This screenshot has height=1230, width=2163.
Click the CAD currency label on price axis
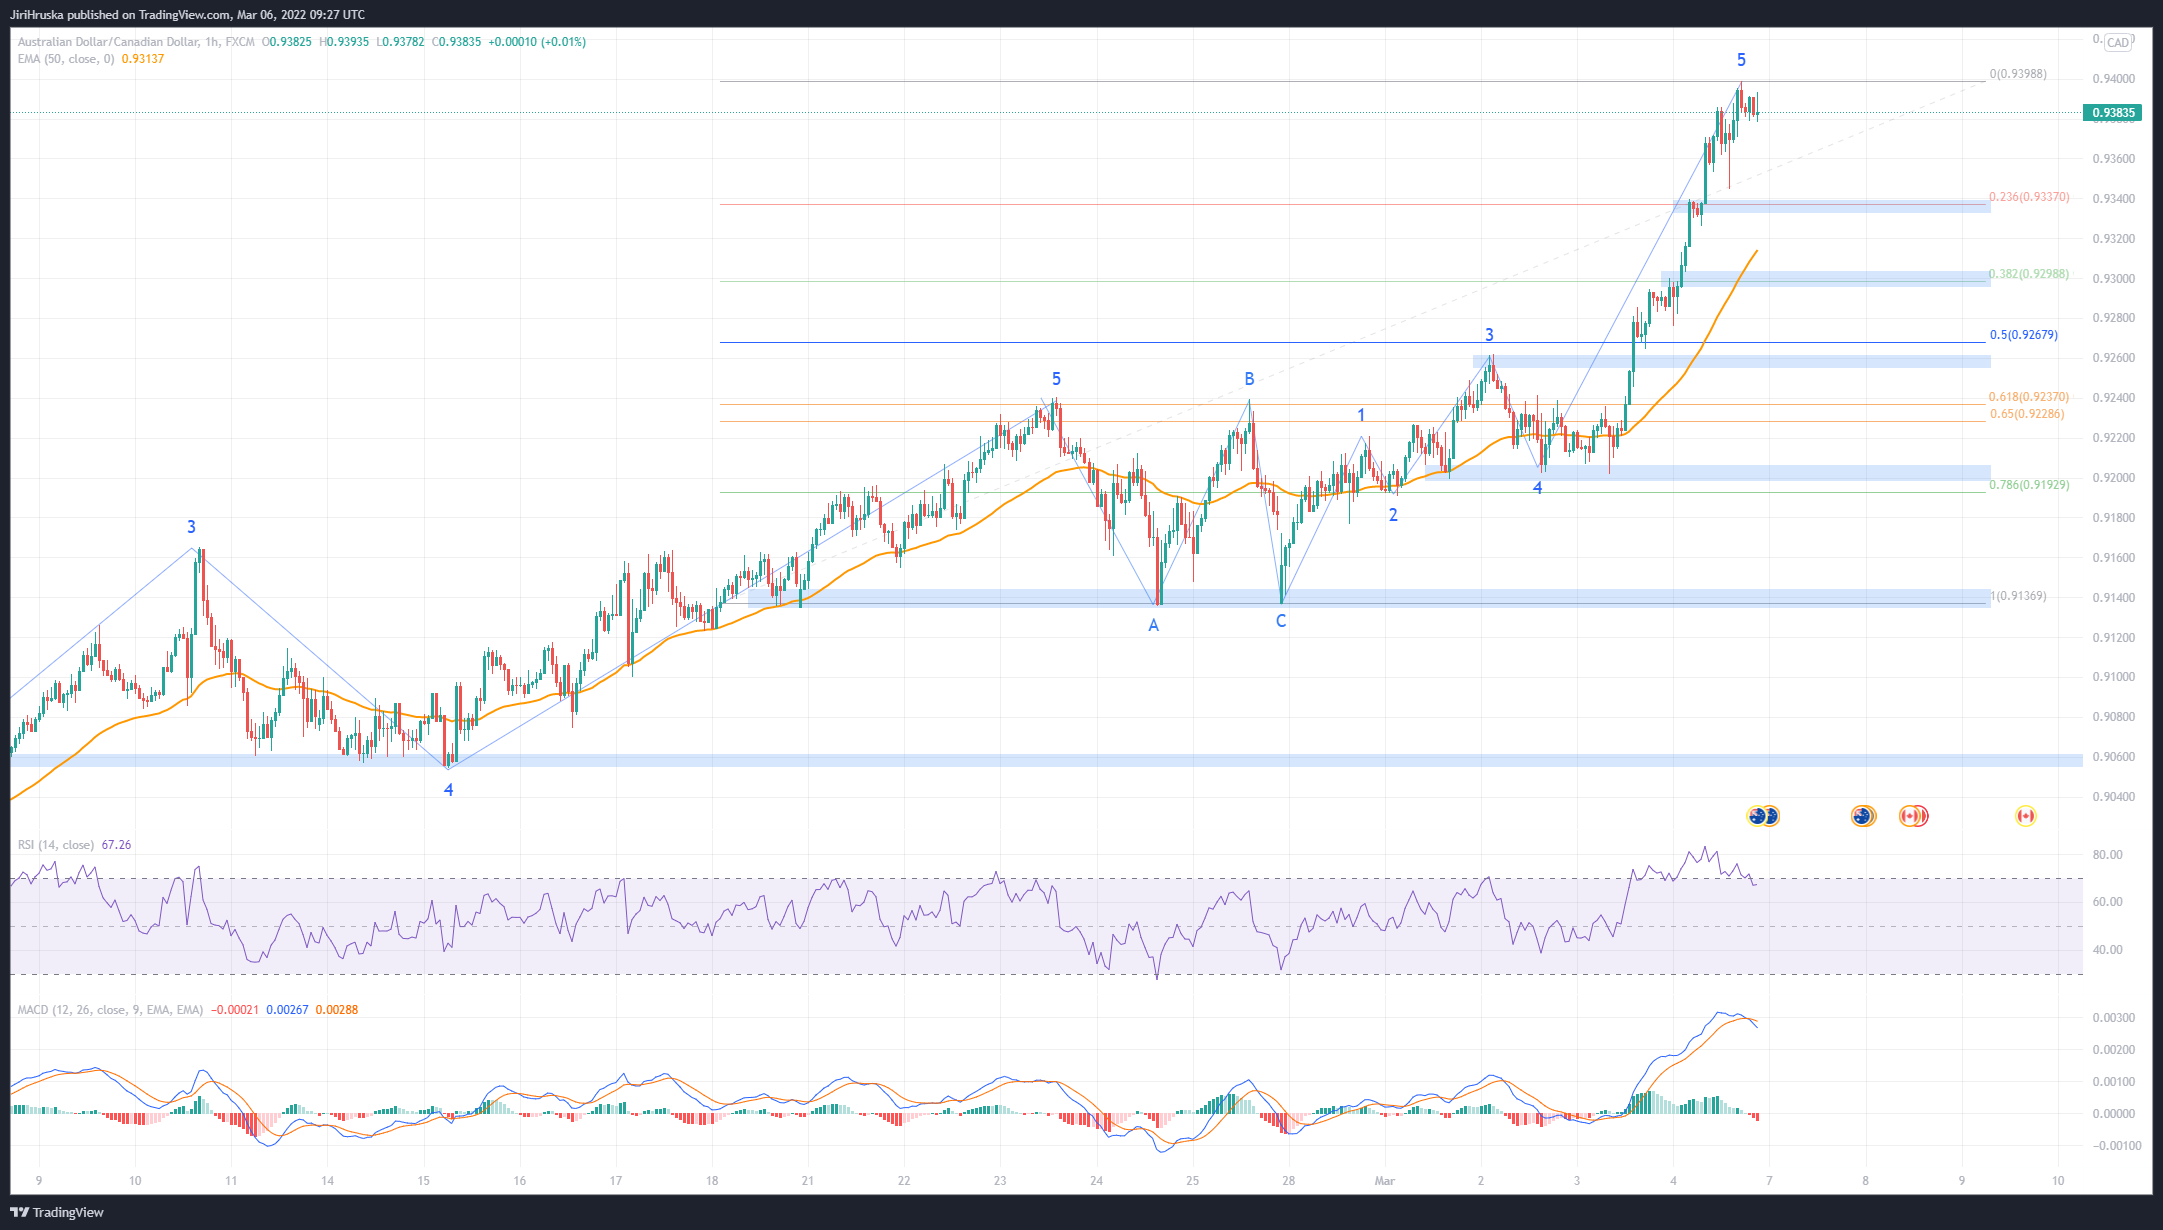pyautogui.click(x=2118, y=42)
